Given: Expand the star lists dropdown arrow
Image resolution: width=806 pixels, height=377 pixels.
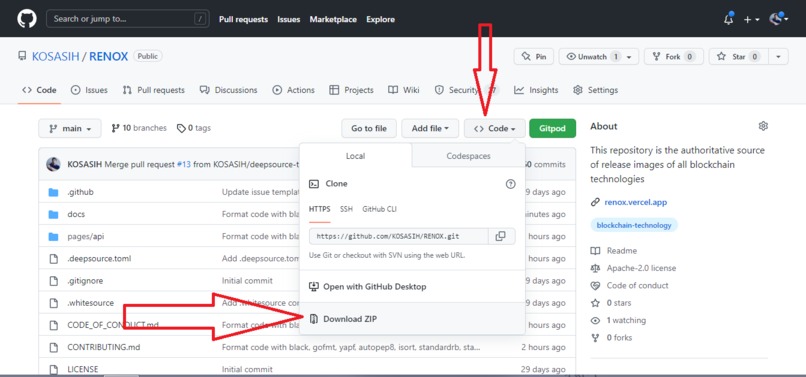Looking at the screenshot, I should point(778,57).
